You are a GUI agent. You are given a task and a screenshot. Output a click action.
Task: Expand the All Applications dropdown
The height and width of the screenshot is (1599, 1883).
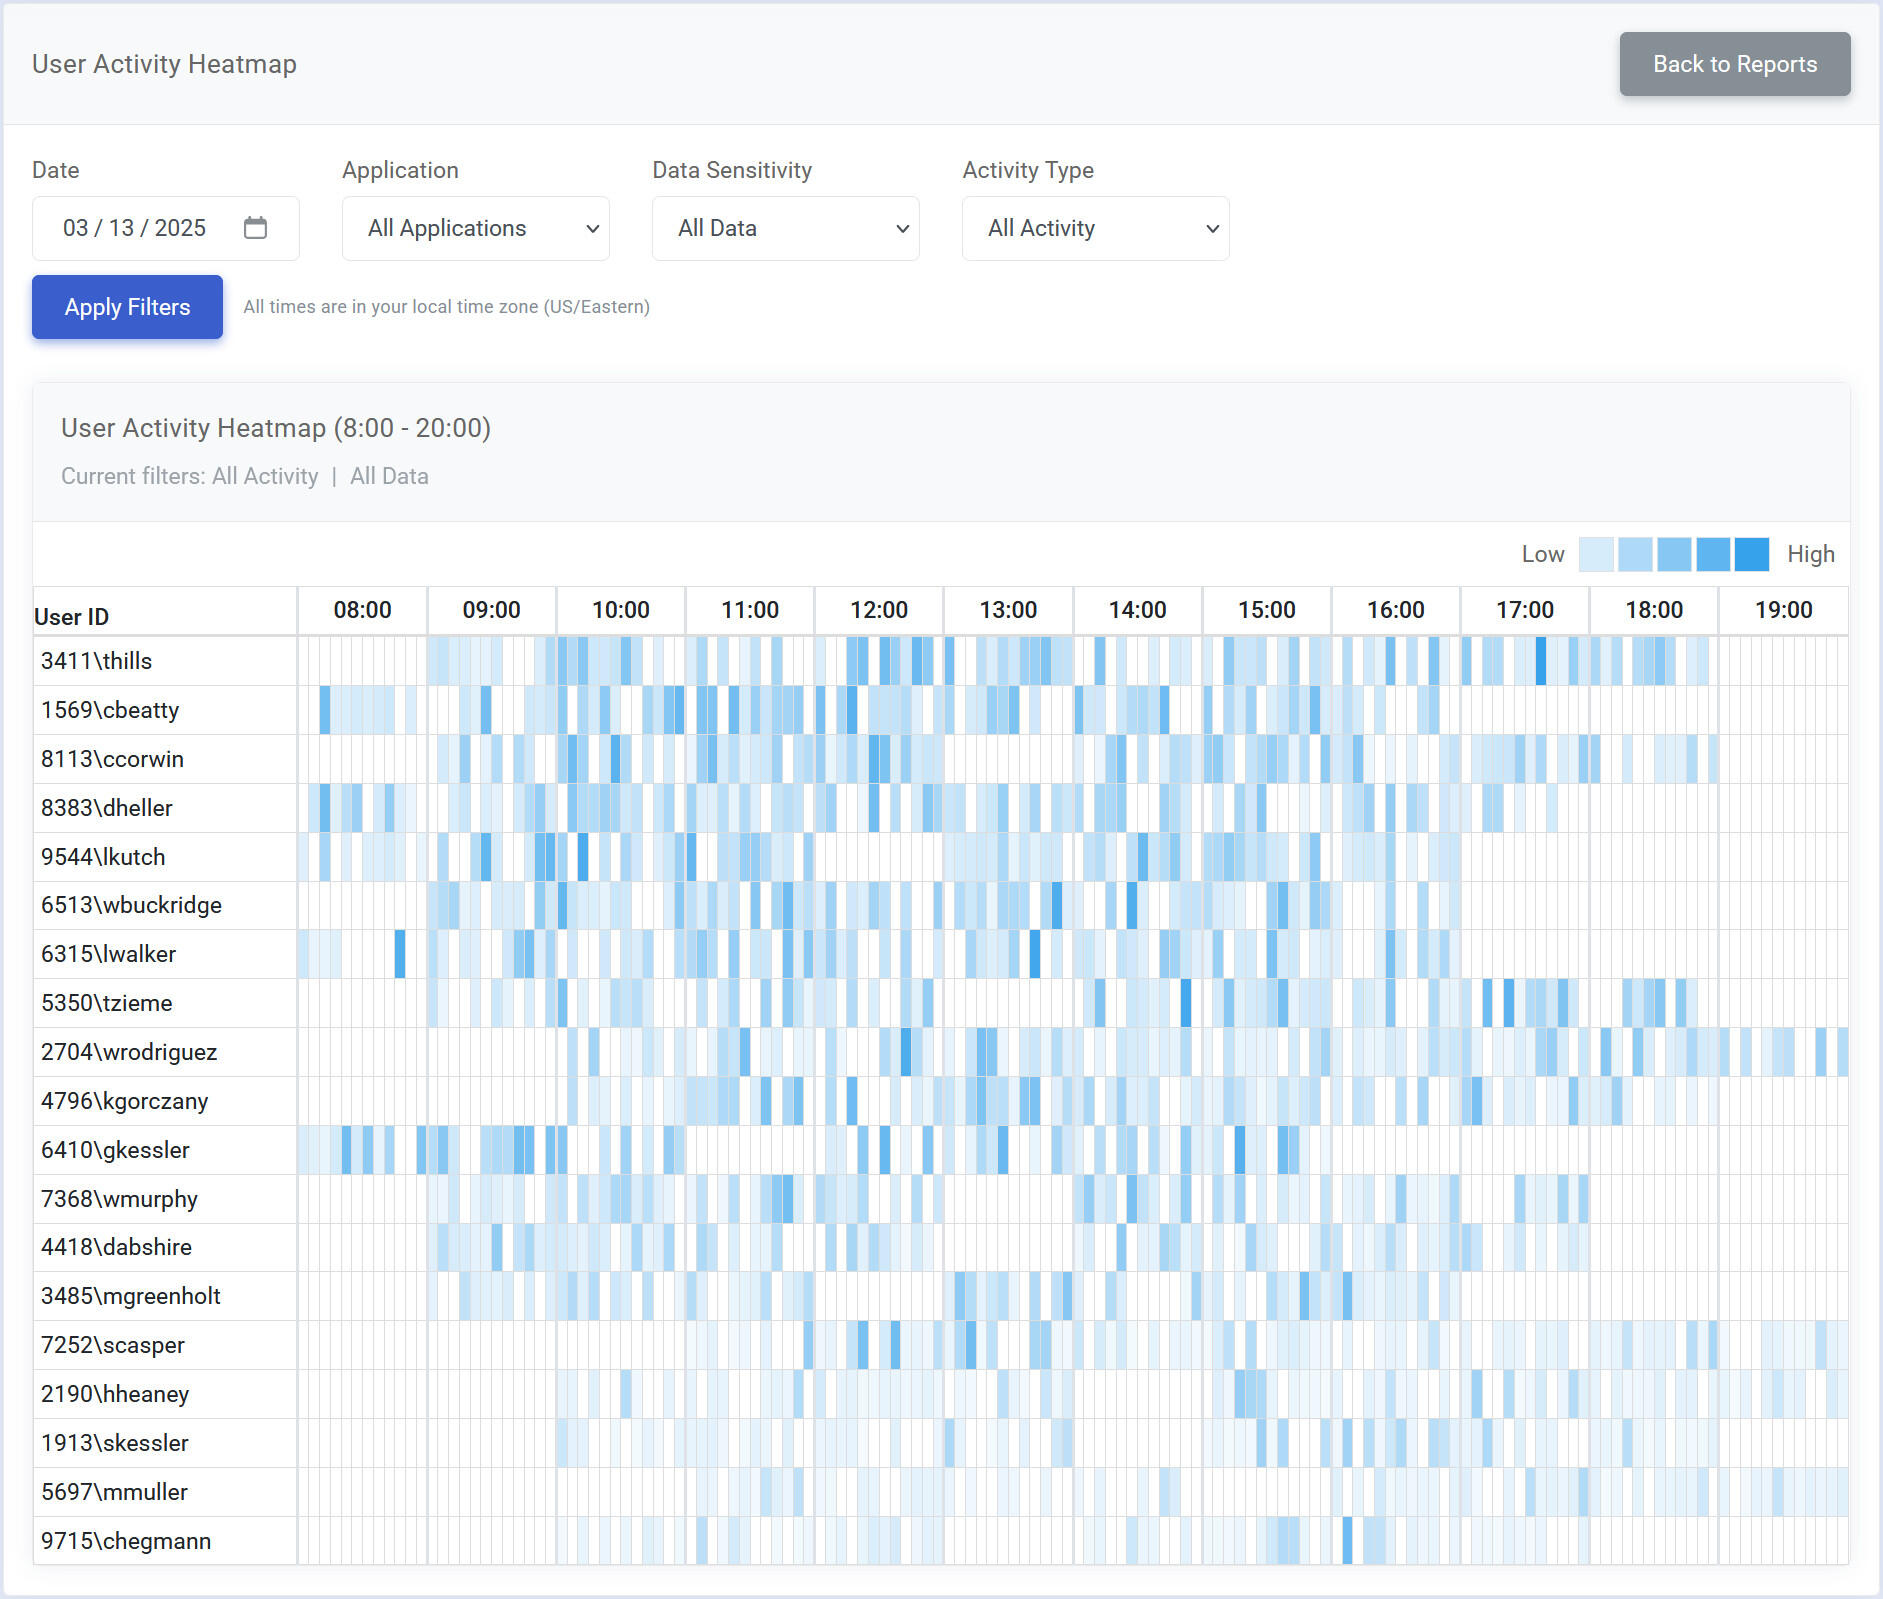[475, 228]
